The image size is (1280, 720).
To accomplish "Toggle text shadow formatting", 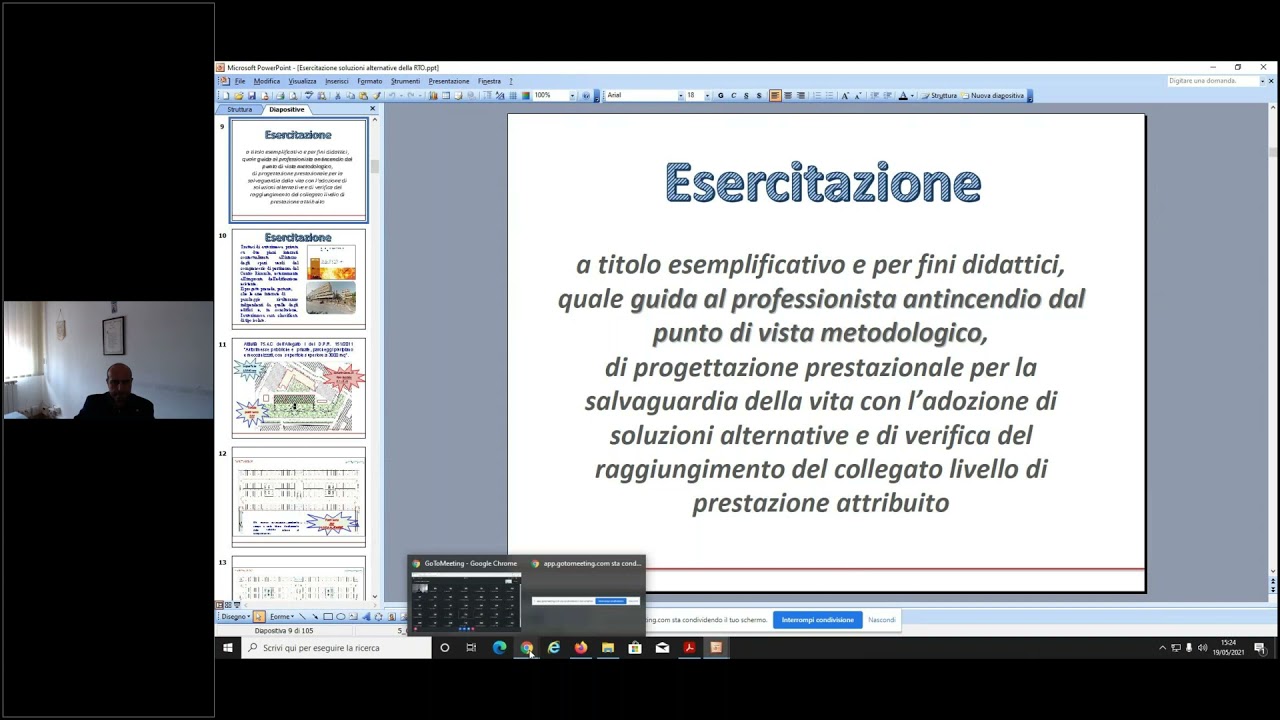I will tap(759, 95).
